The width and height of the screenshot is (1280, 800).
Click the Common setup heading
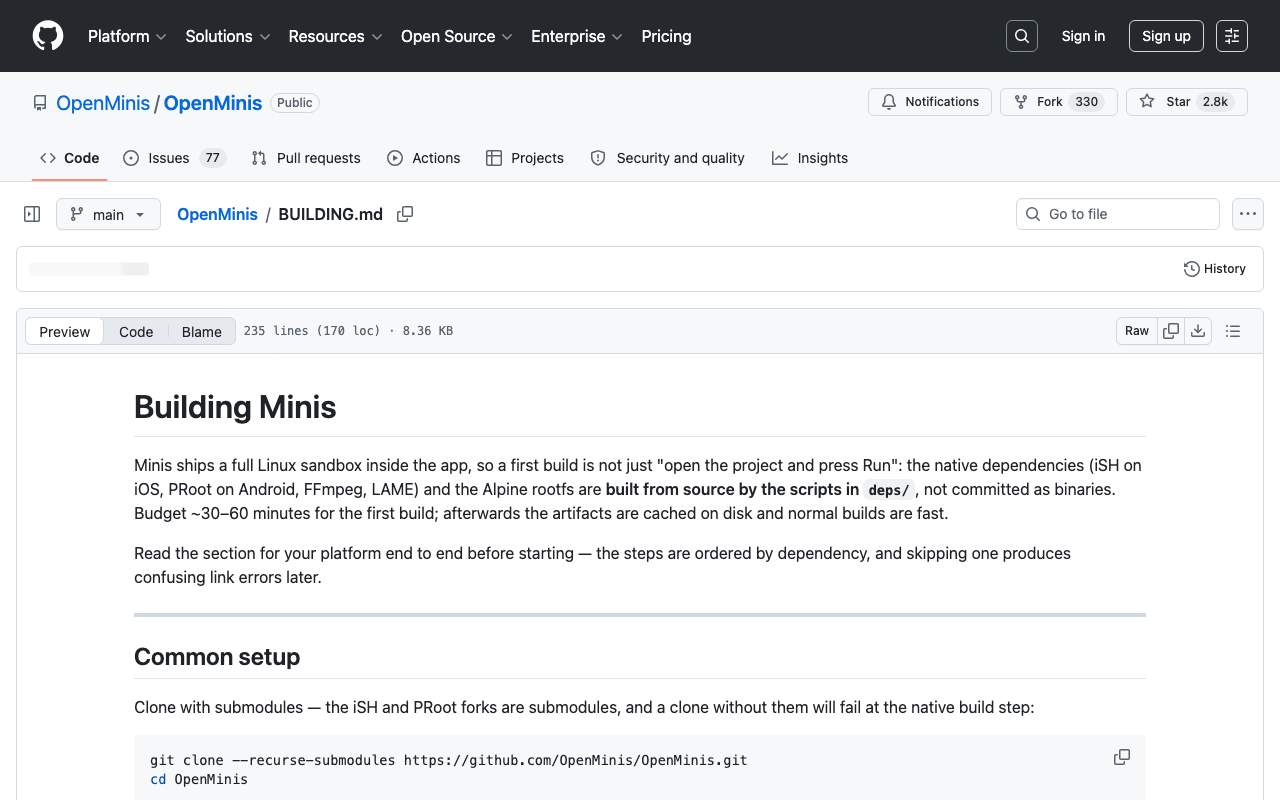point(217,657)
